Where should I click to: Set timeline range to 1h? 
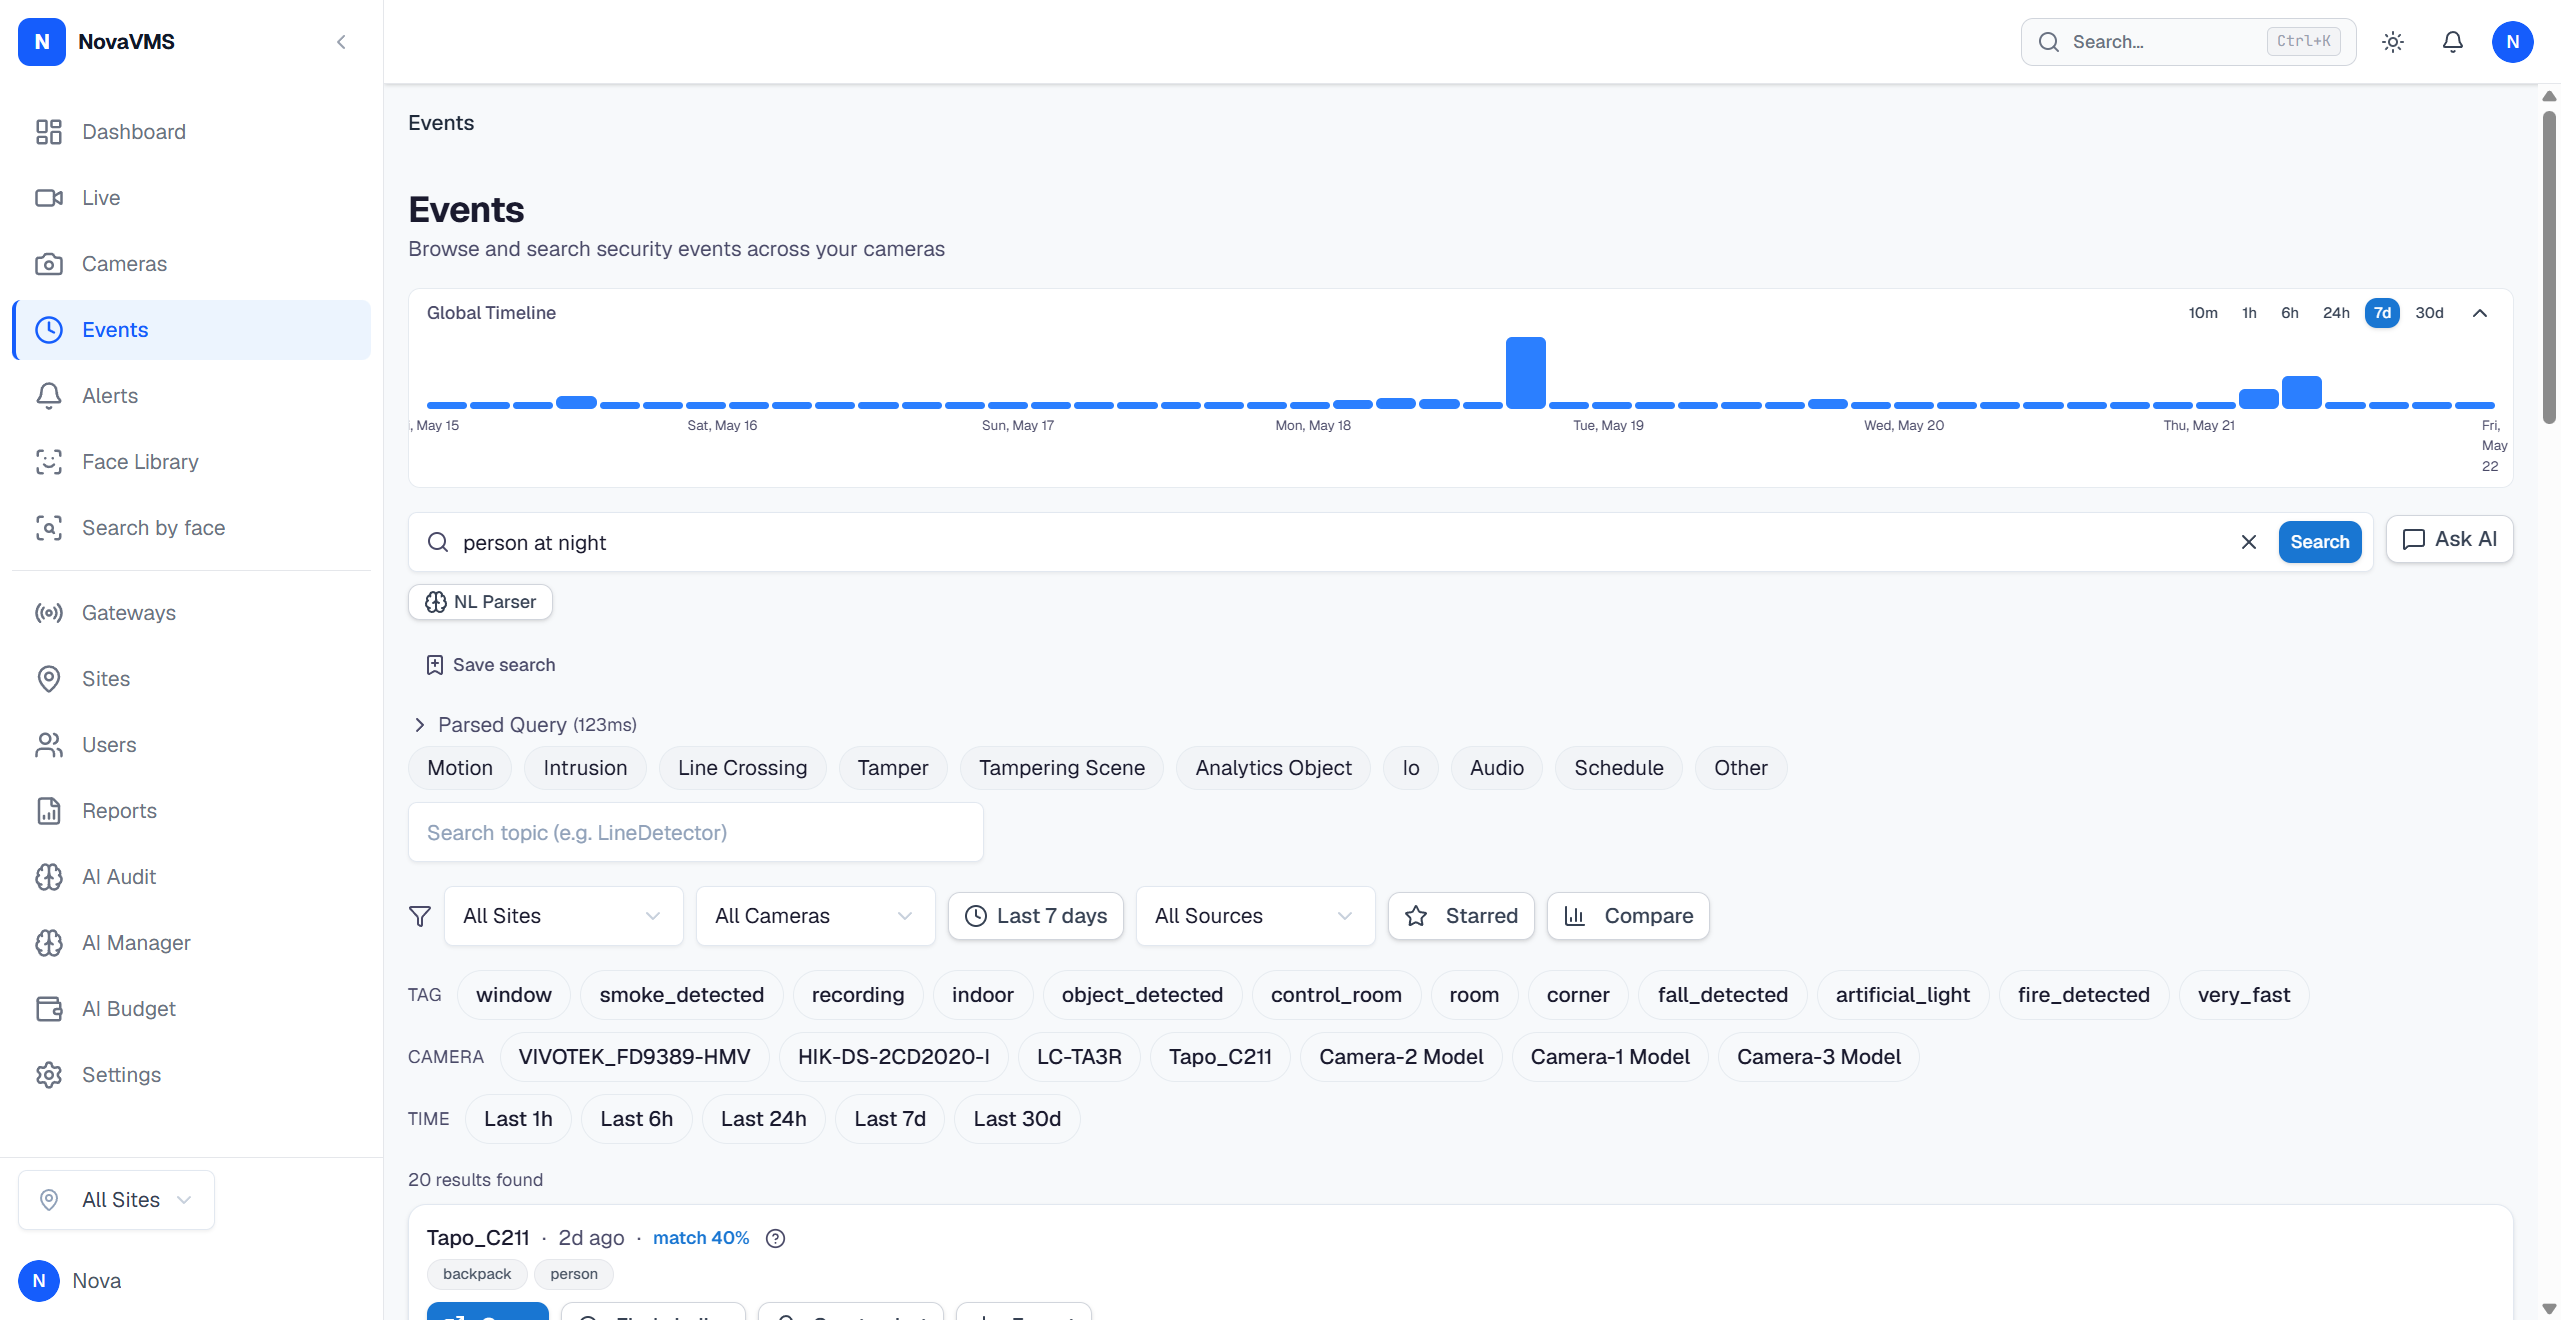2249,313
